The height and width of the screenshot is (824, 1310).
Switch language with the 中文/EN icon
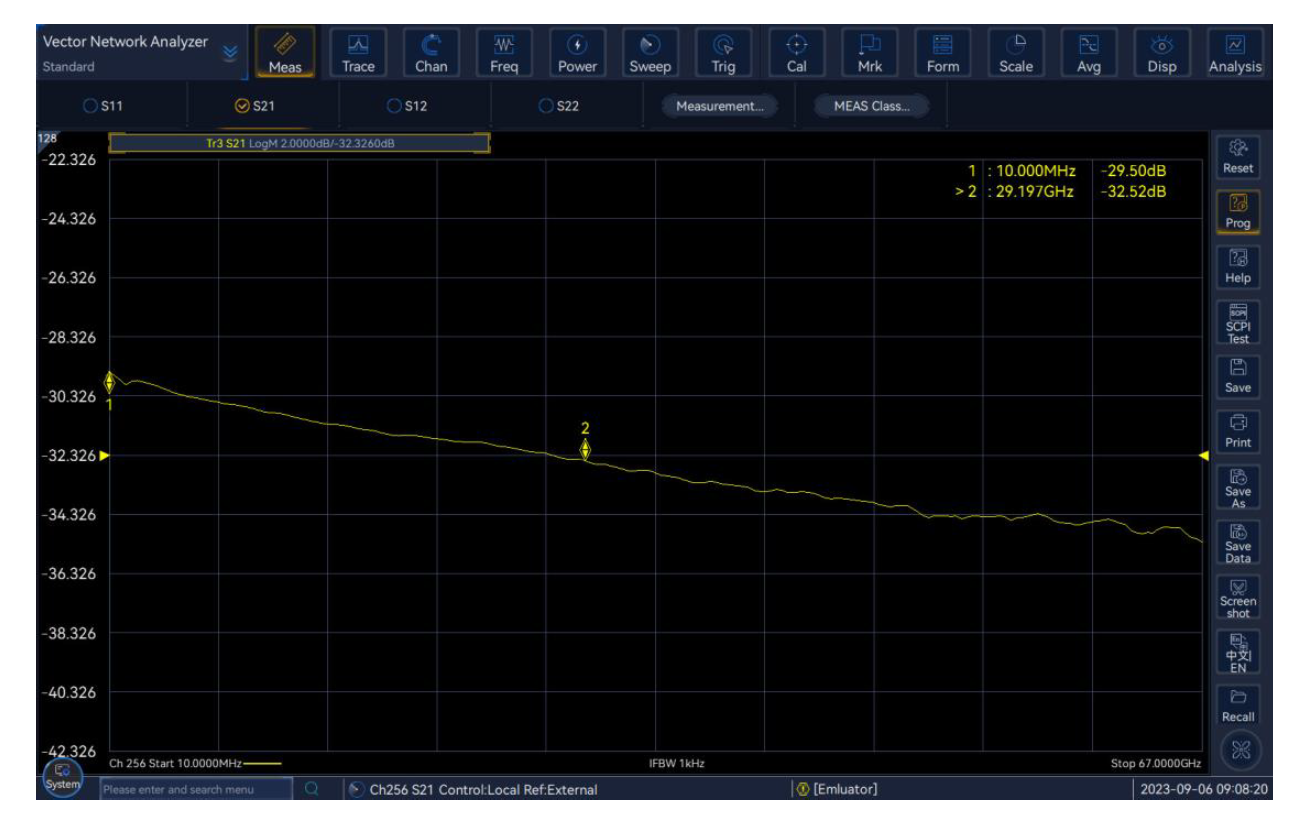click(x=1238, y=652)
